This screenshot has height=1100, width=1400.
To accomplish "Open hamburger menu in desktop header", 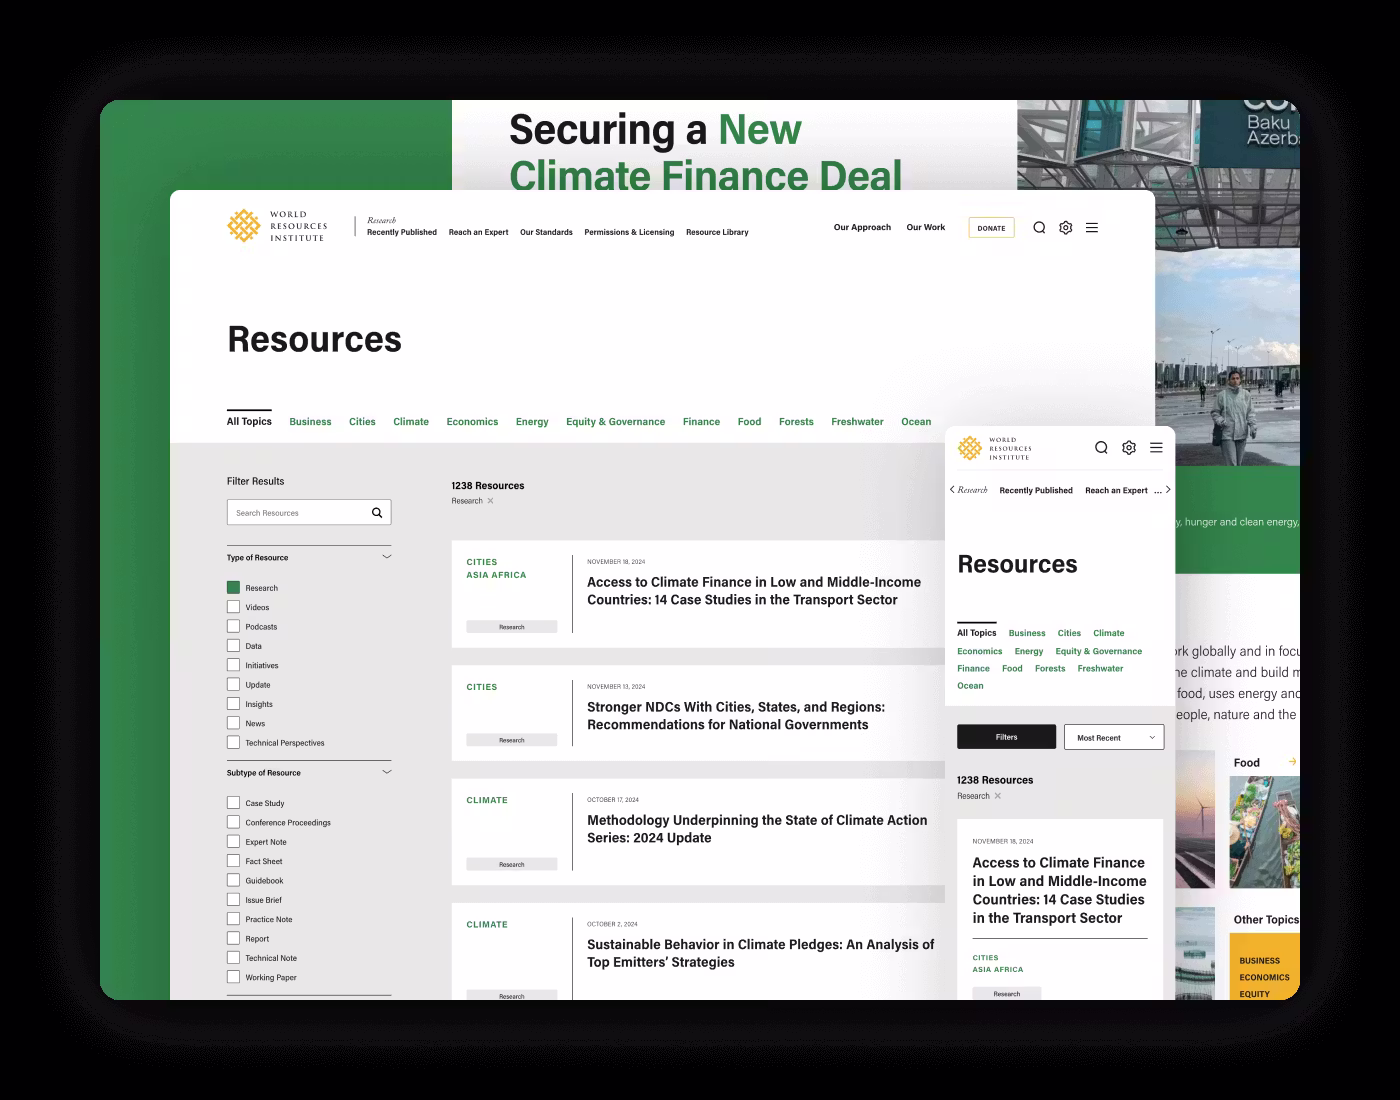I will pos(1092,228).
